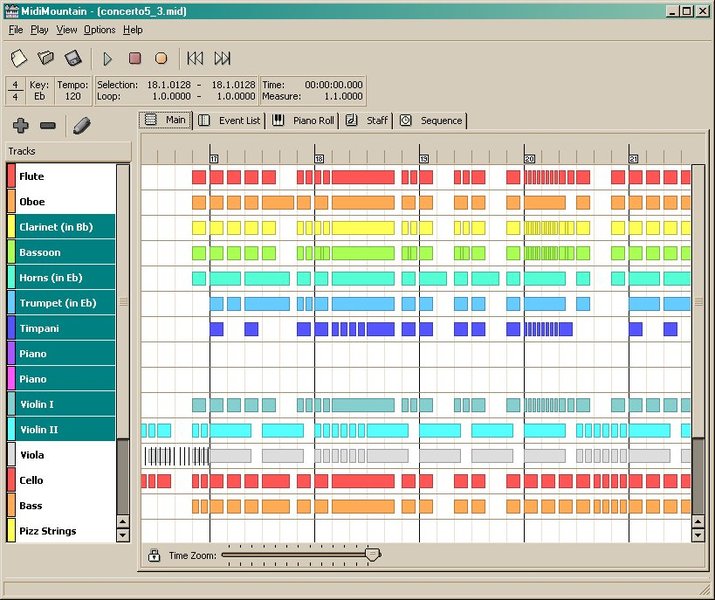Click the MidiMountain title bar app icon
Image resolution: width=715 pixels, height=600 pixels.
tap(11, 11)
